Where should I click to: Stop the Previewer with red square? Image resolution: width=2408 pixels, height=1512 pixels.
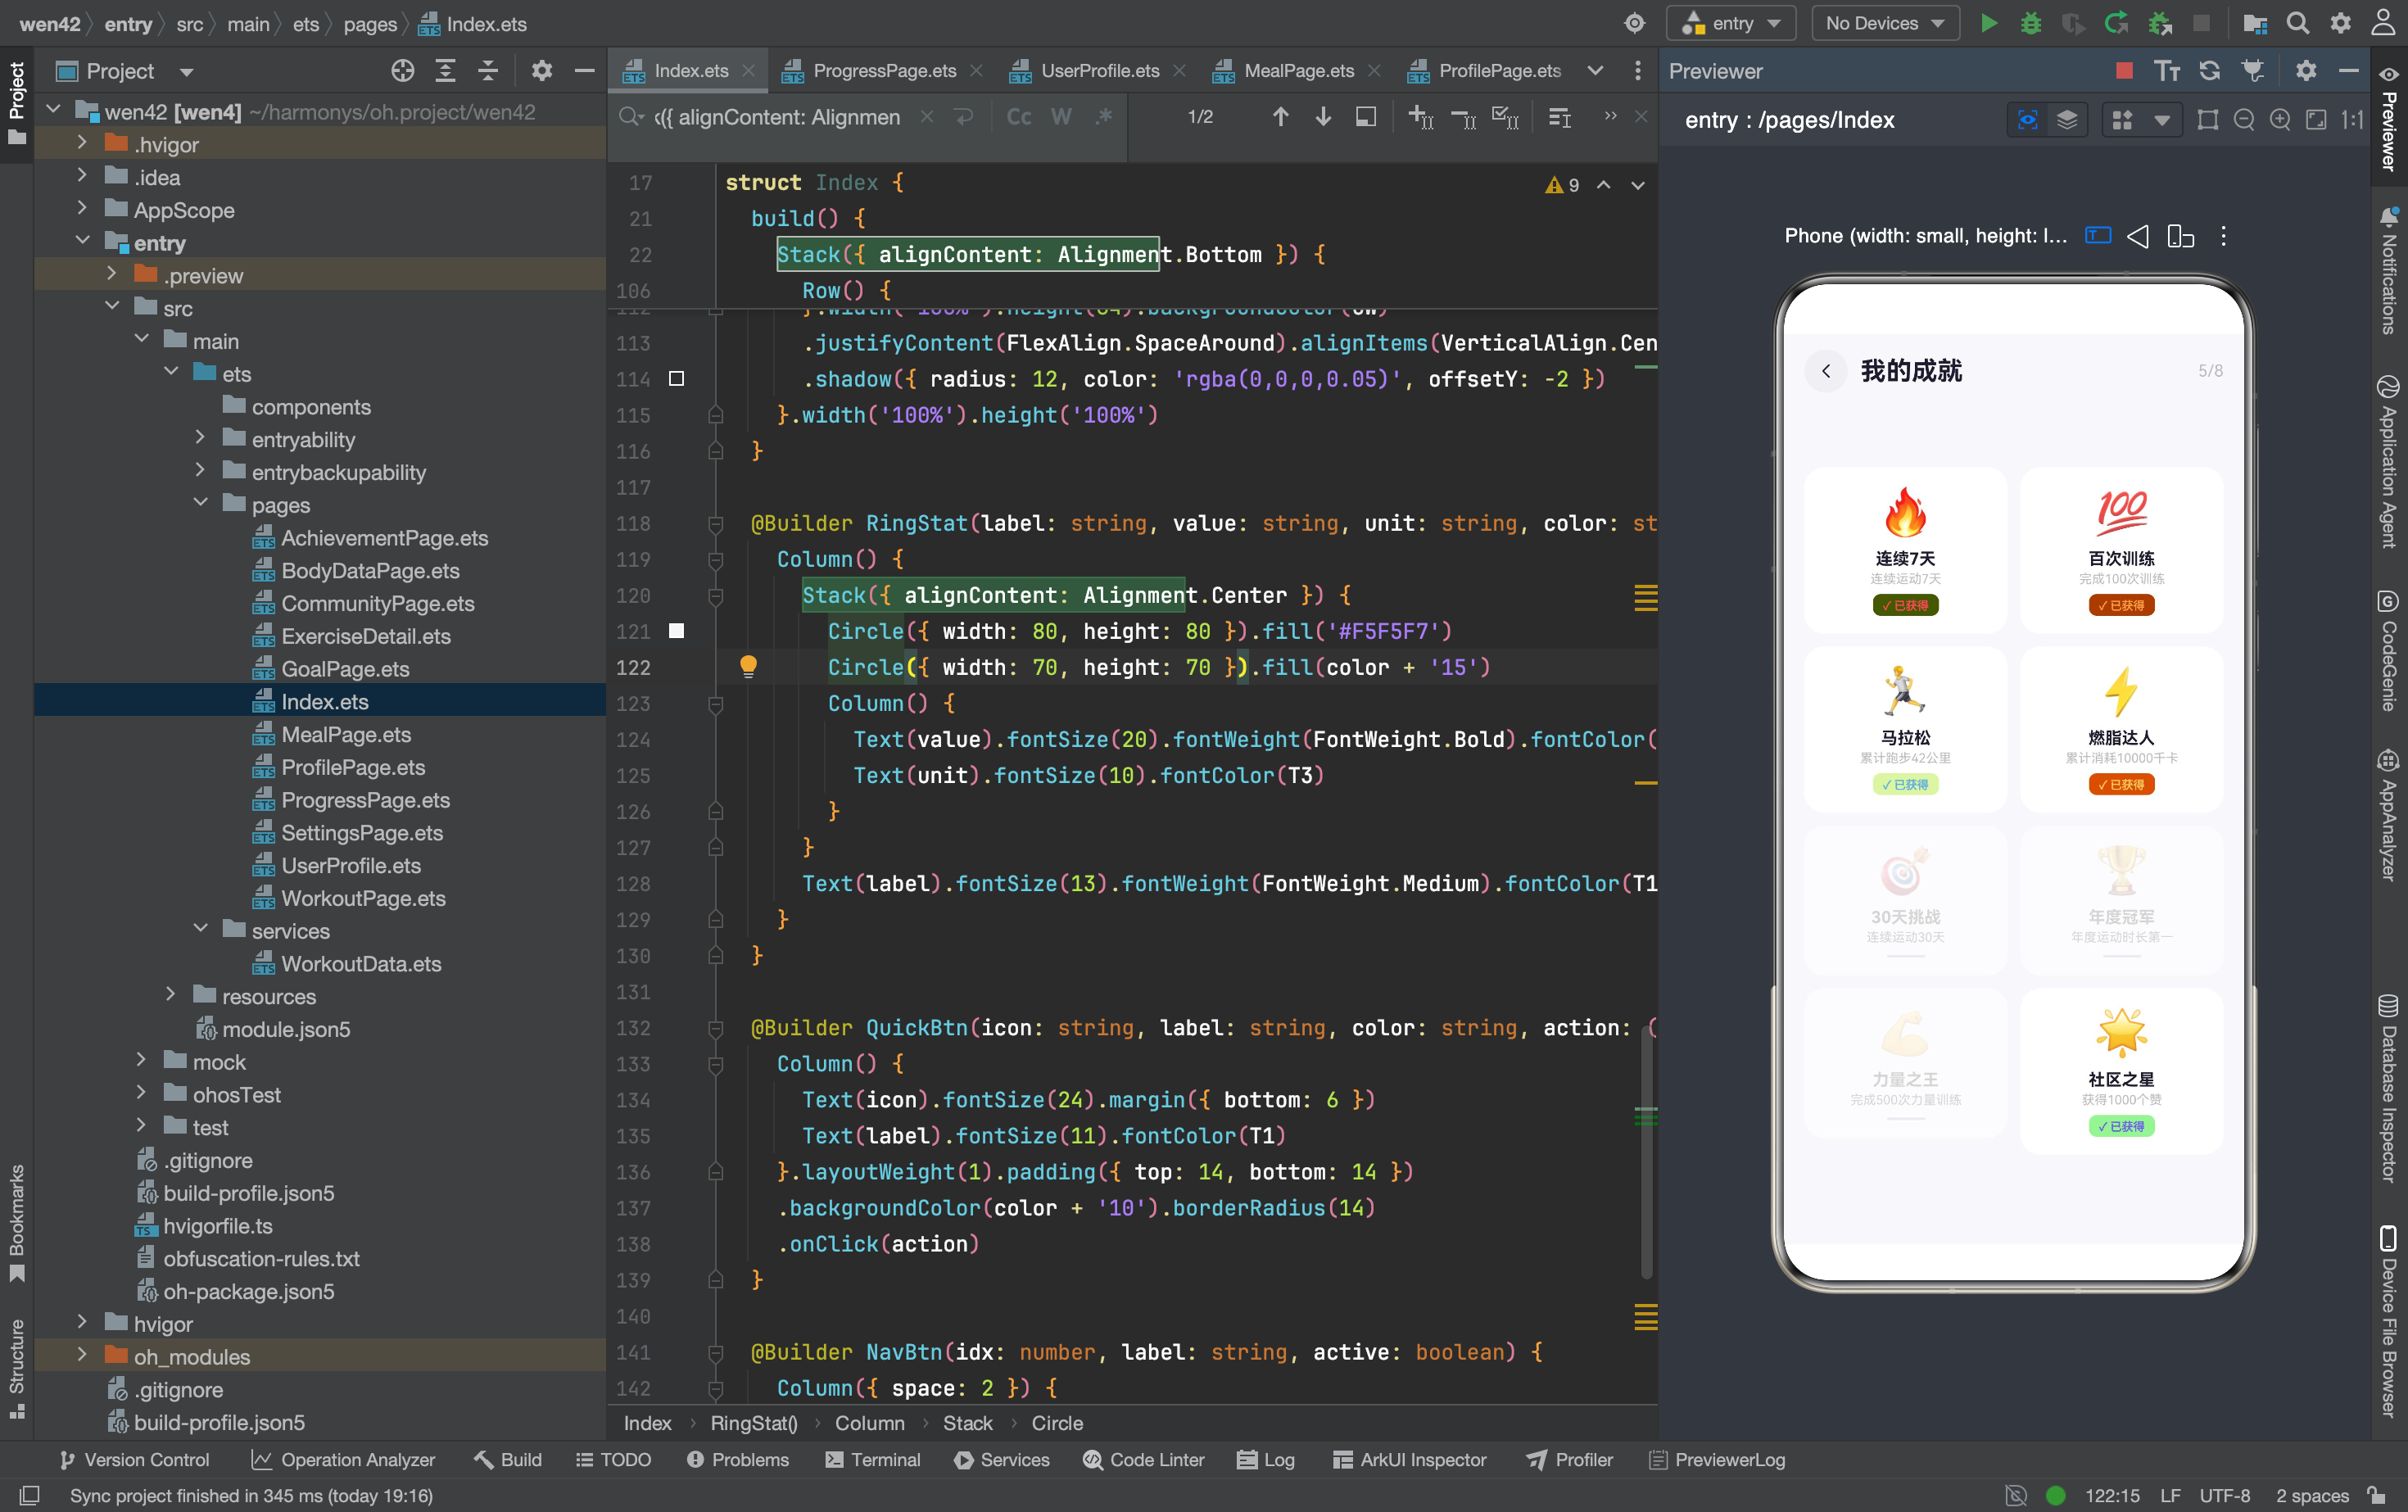[2125, 71]
